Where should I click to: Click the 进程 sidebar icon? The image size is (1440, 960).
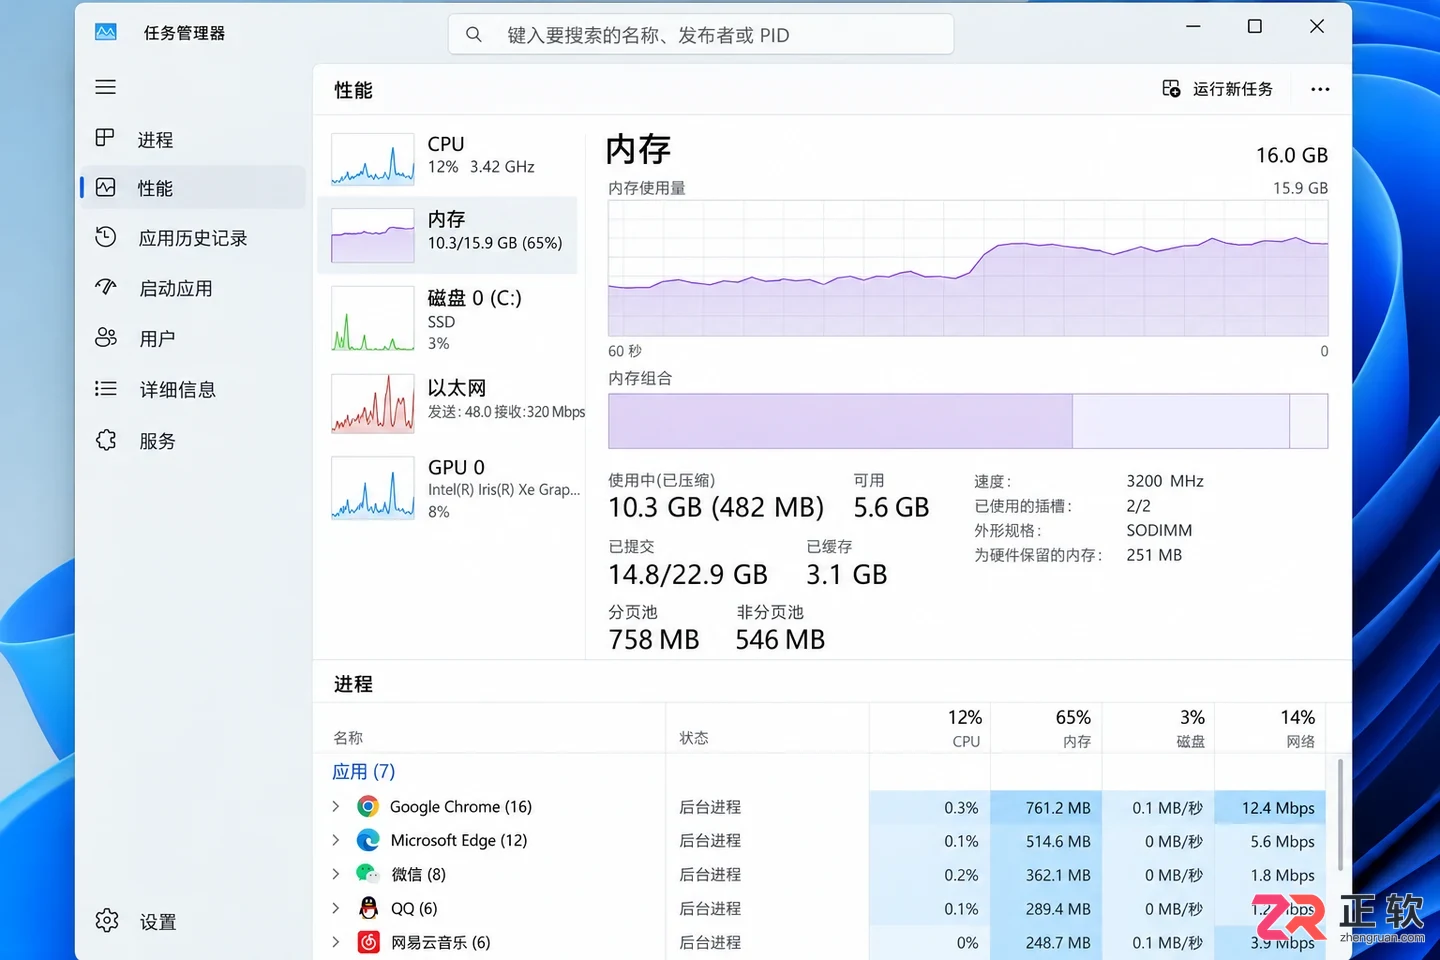(105, 138)
